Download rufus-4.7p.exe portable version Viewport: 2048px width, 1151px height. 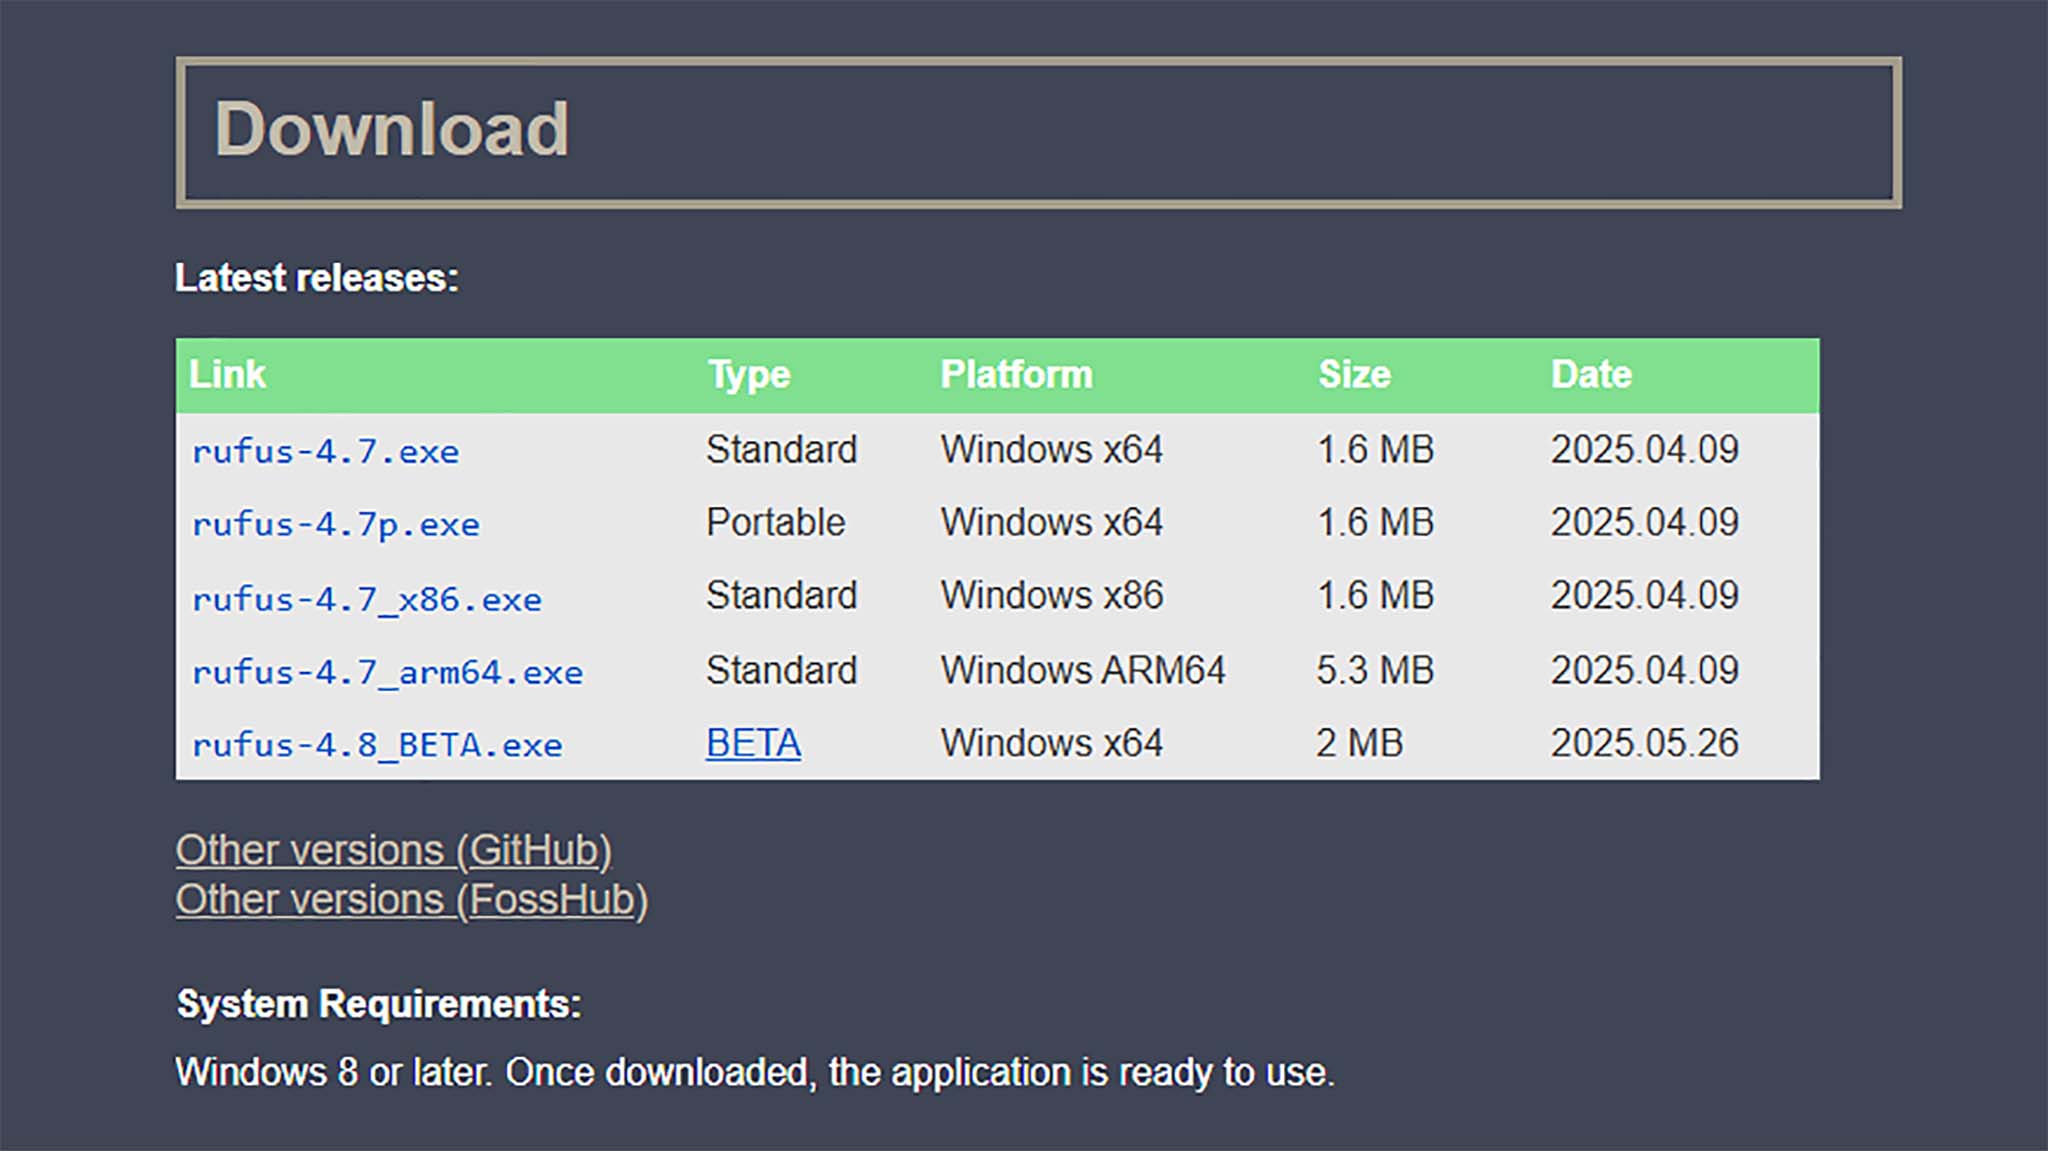point(336,525)
